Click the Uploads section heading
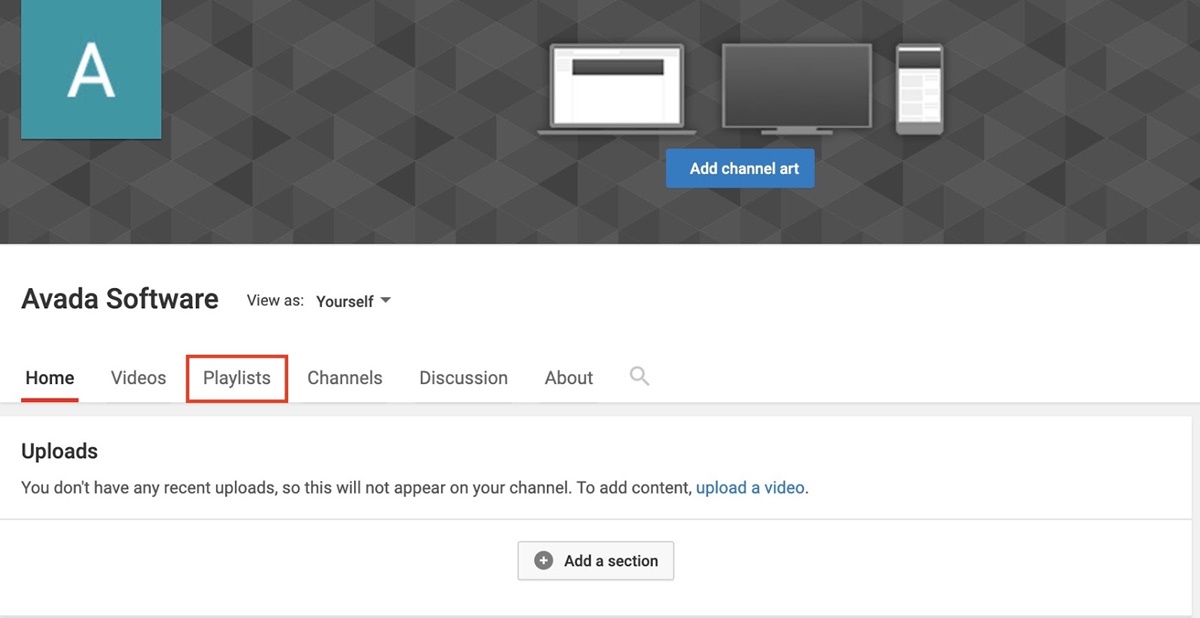 pos(60,451)
